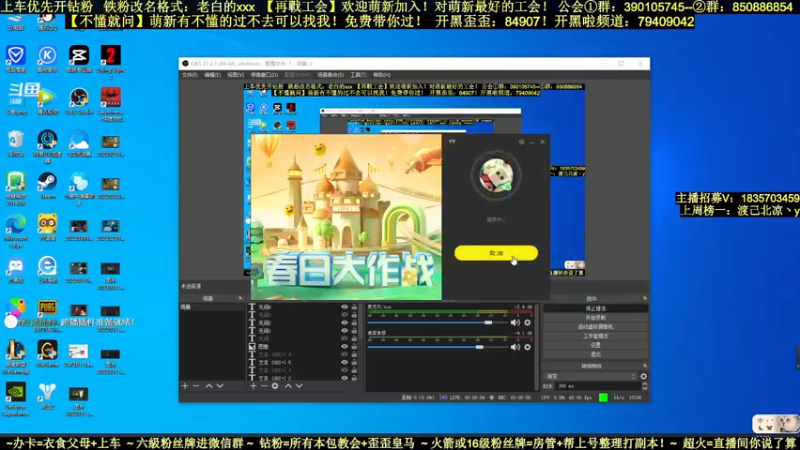
Task: Open transition properties gear icon
Action: [643, 376]
